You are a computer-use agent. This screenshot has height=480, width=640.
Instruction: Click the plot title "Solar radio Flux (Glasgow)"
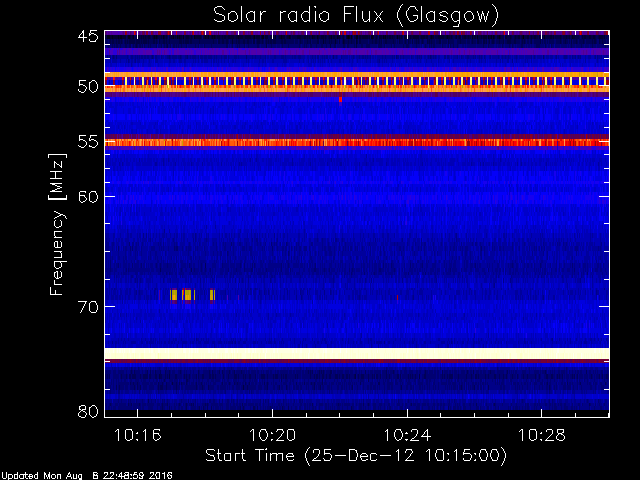356,16
